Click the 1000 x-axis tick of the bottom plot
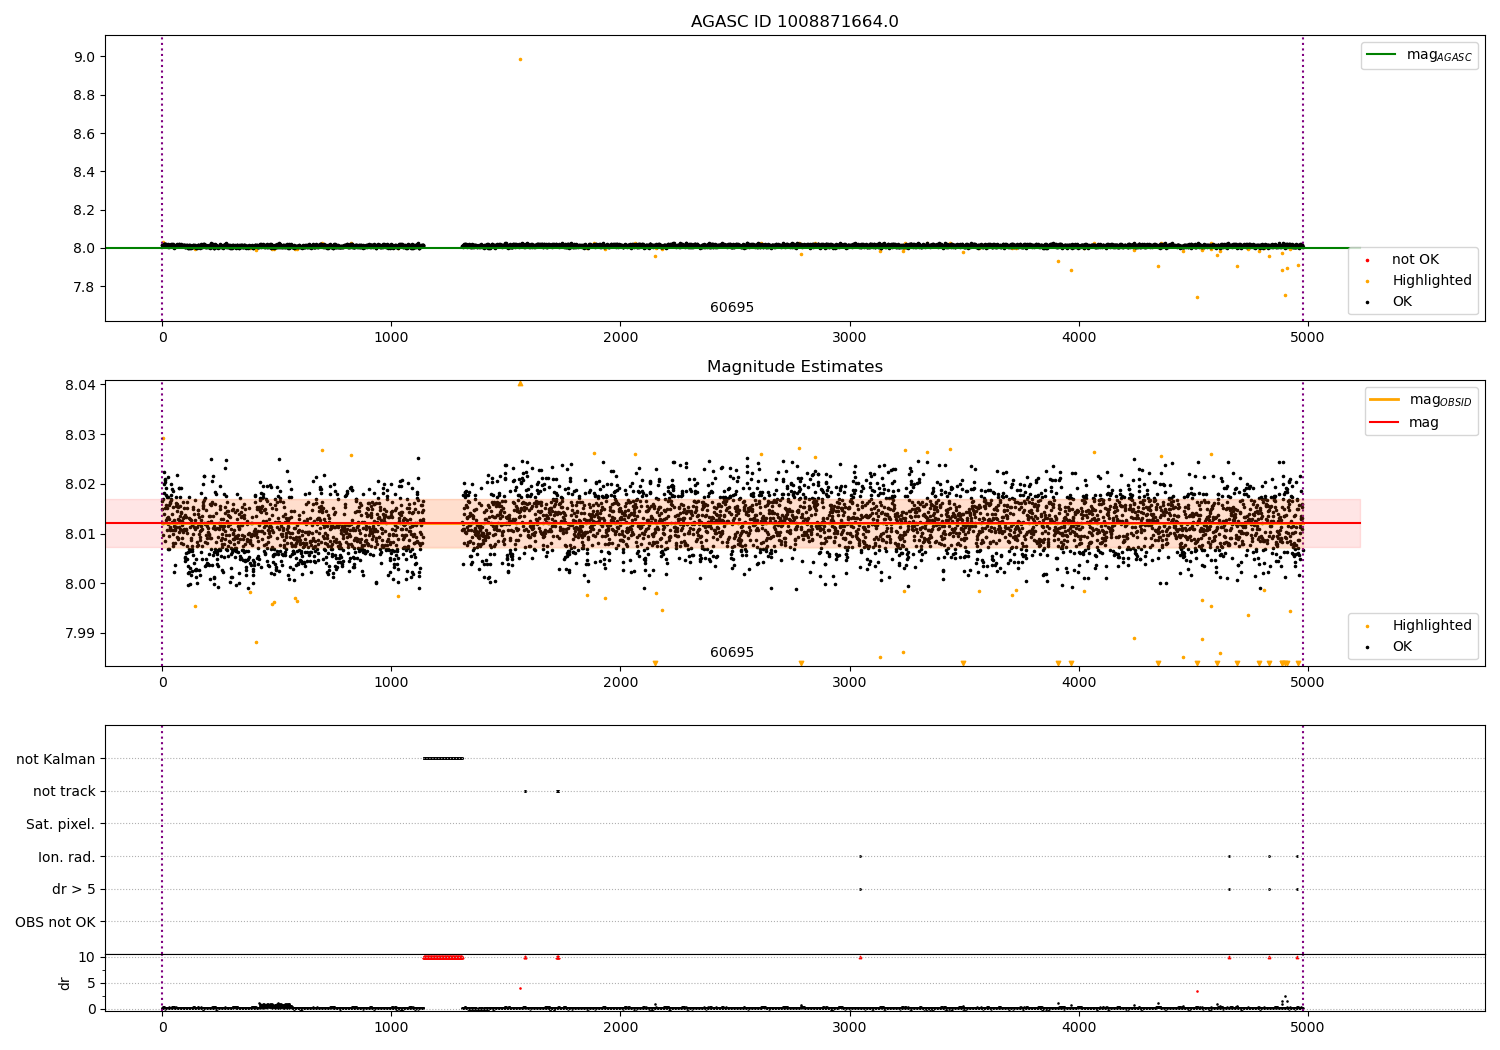Image resolution: width=1500 pixels, height=1050 pixels. [x=391, y=1027]
